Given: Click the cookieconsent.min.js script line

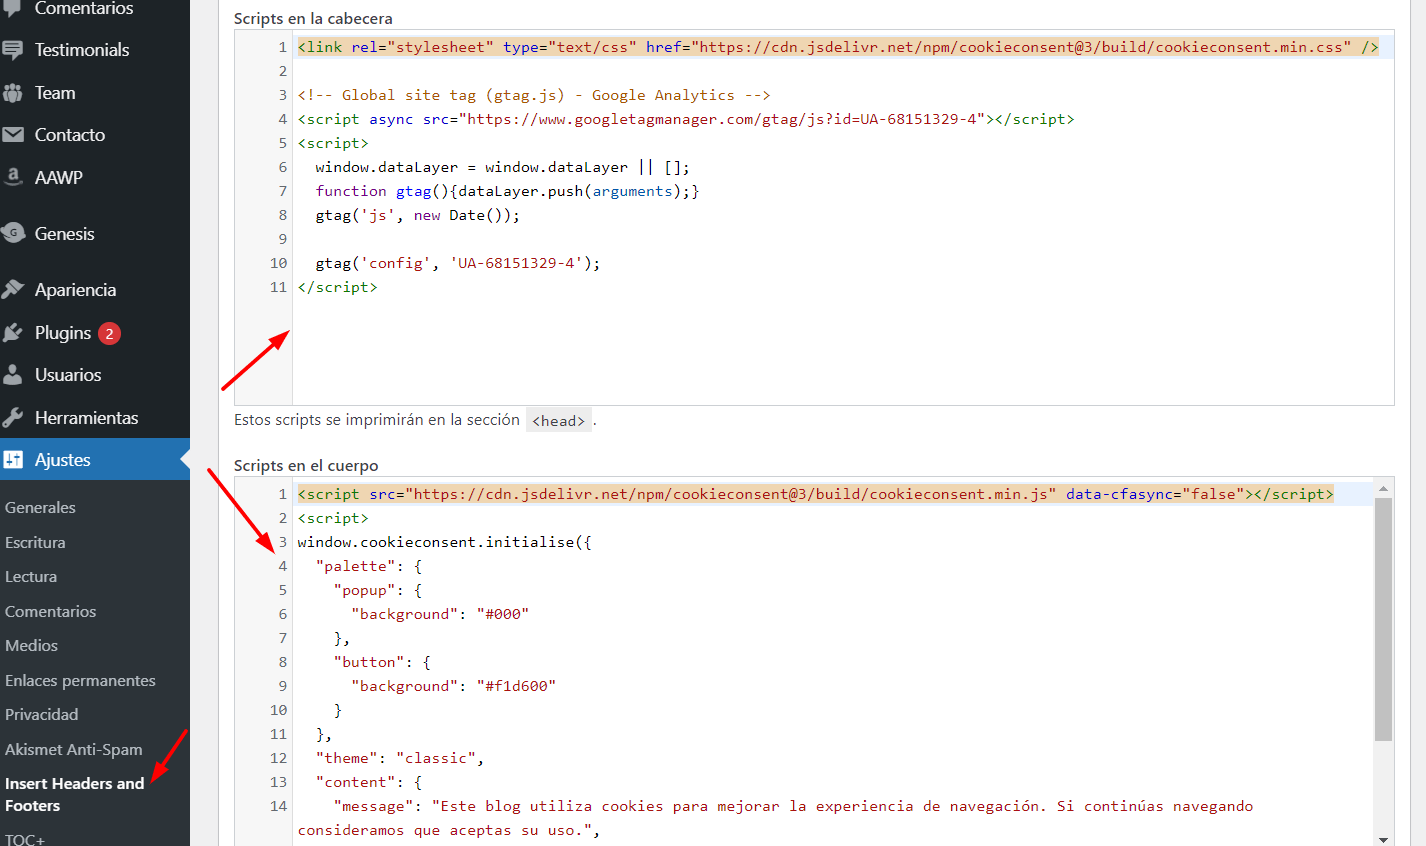Looking at the screenshot, I should point(815,494).
